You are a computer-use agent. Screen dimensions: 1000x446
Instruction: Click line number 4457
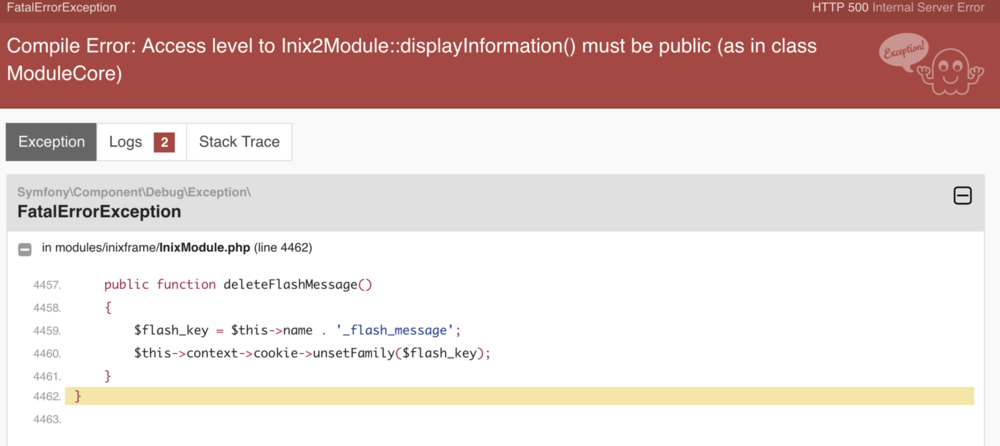(46, 285)
